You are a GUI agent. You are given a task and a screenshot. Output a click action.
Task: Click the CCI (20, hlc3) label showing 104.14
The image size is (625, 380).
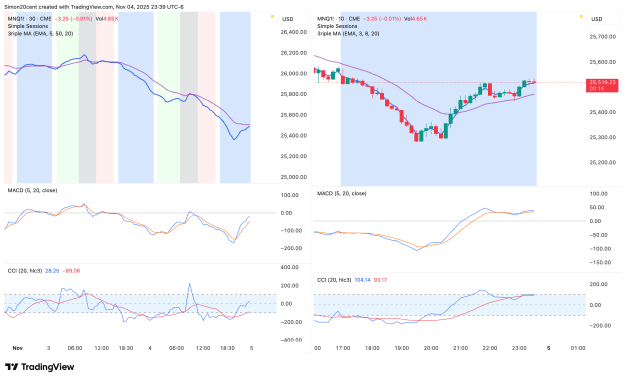[x=334, y=280]
